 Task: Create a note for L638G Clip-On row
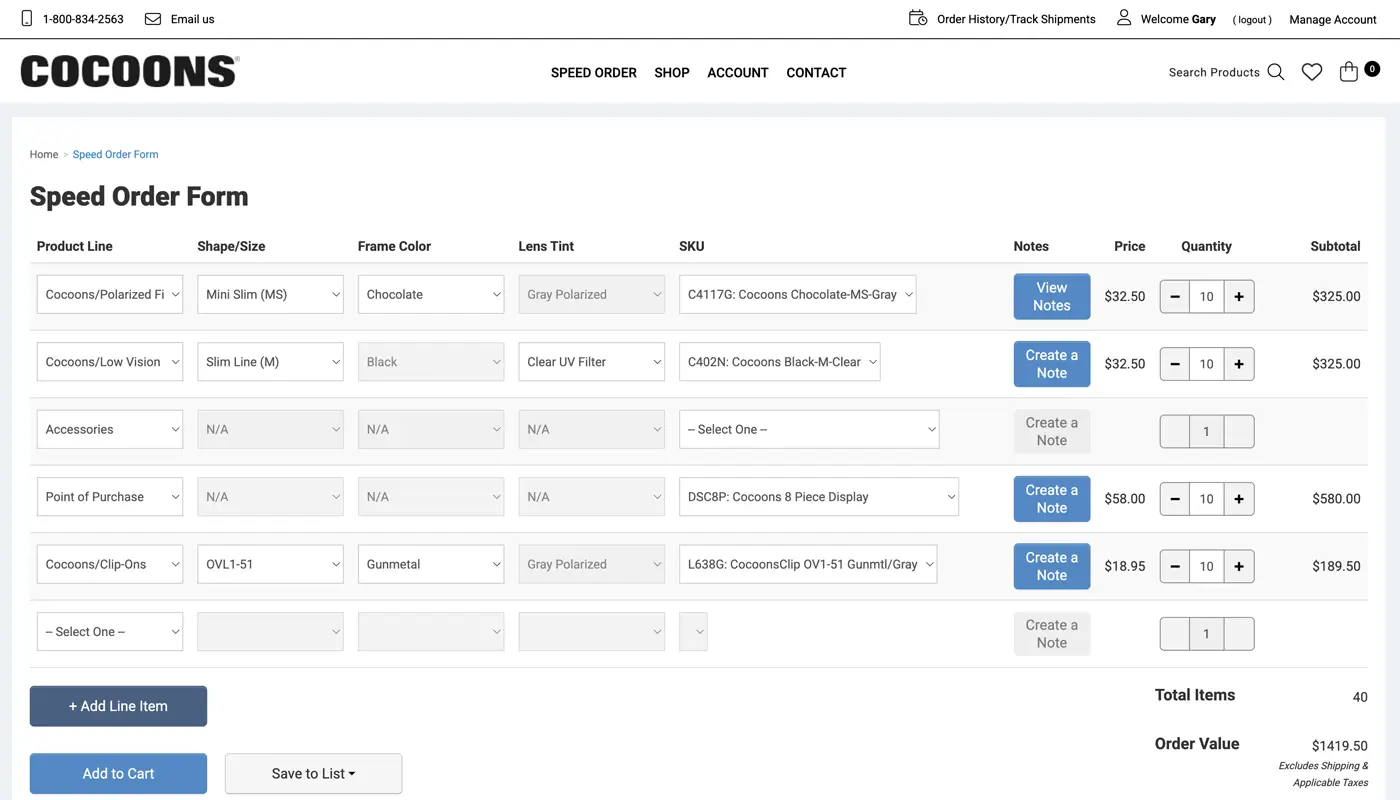[x=1052, y=566]
